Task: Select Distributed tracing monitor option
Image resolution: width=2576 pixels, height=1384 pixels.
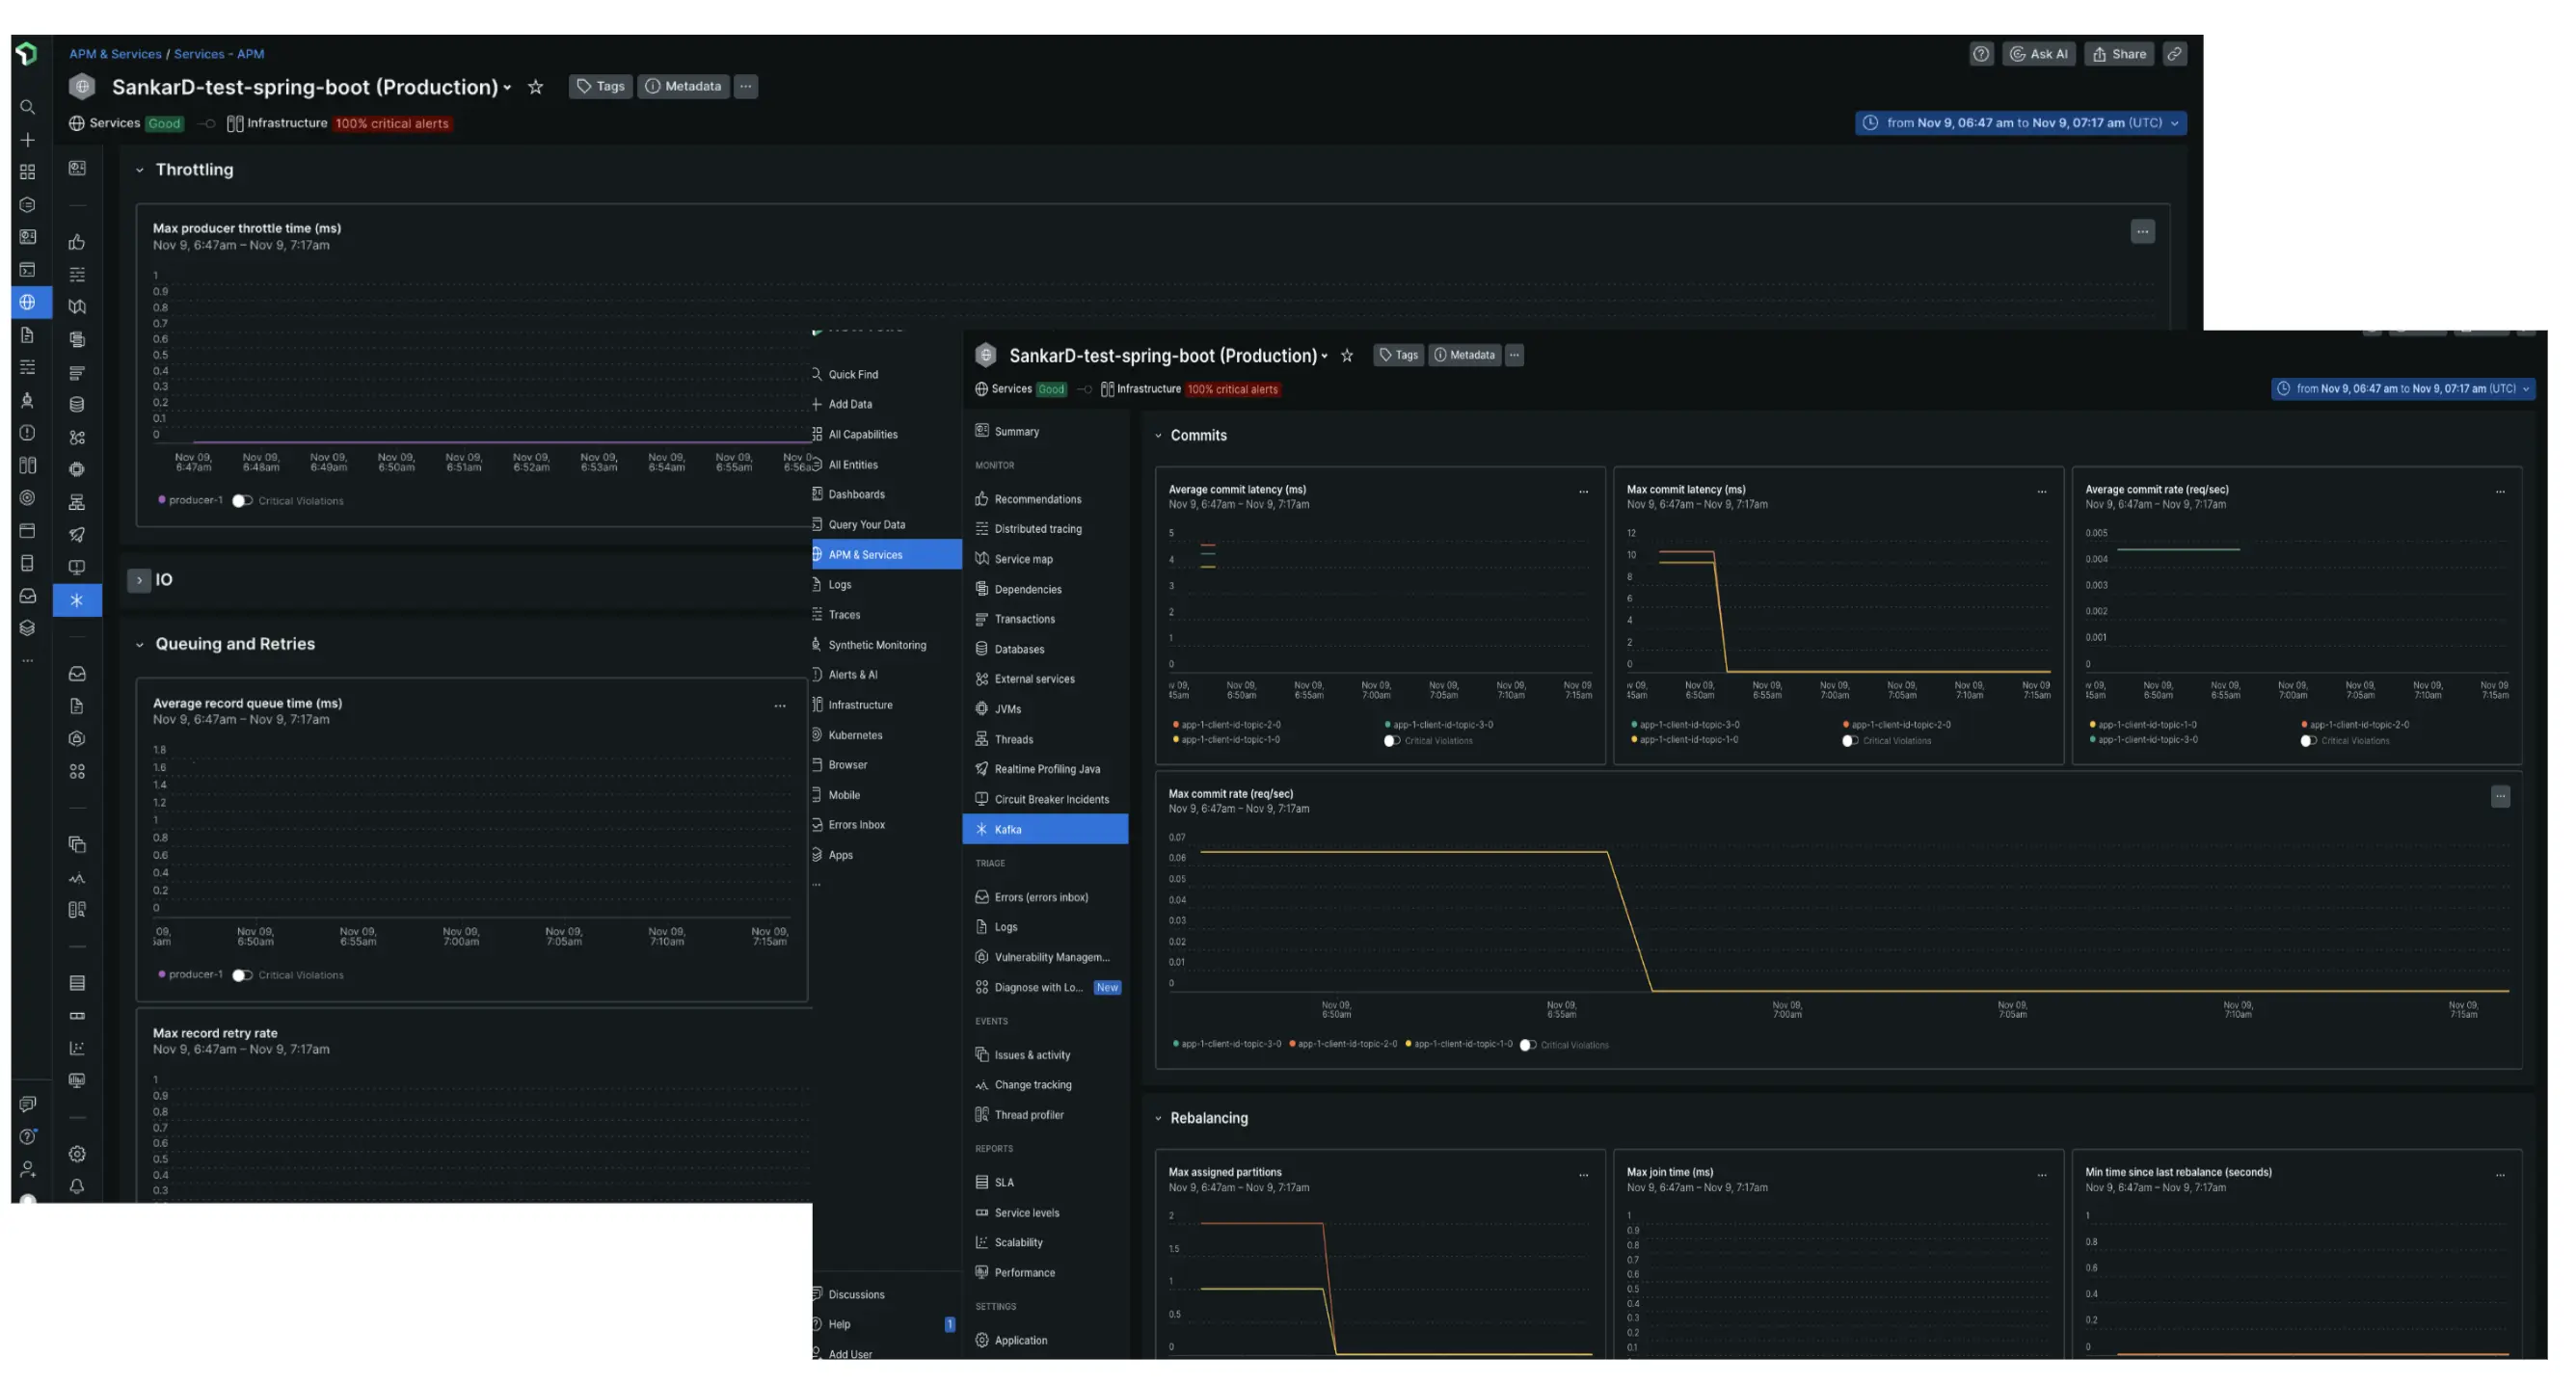Action: (1036, 528)
